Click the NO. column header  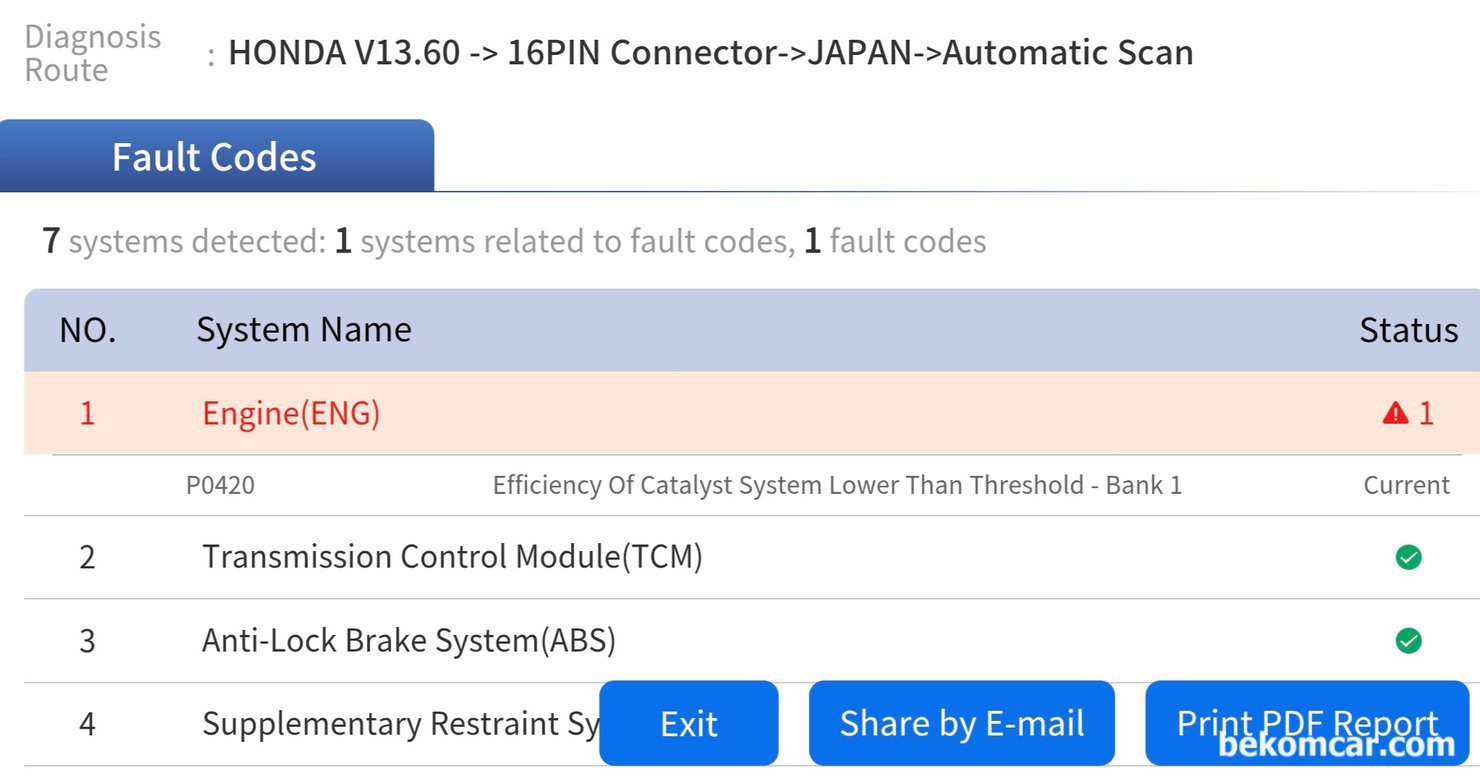(x=88, y=330)
